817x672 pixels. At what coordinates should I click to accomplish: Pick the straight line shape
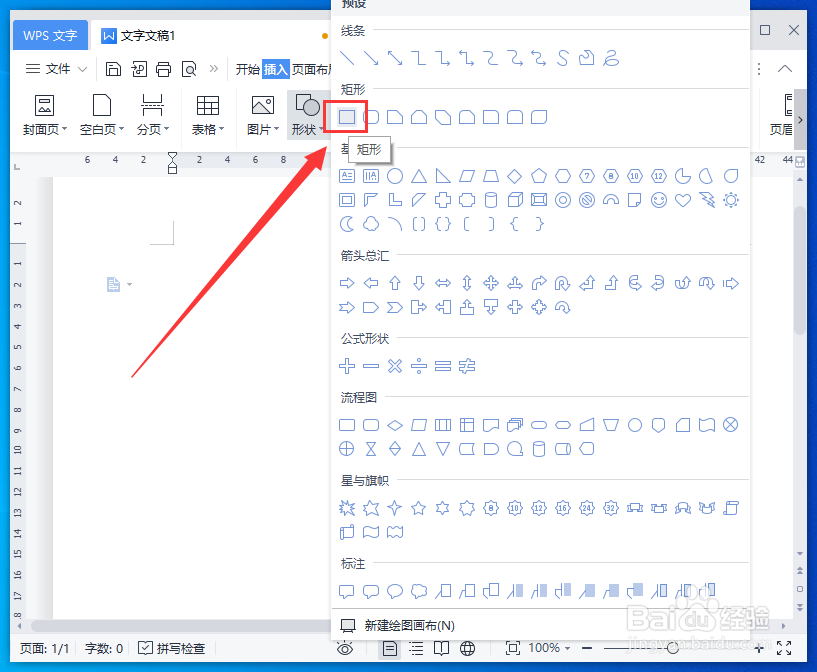click(346, 58)
